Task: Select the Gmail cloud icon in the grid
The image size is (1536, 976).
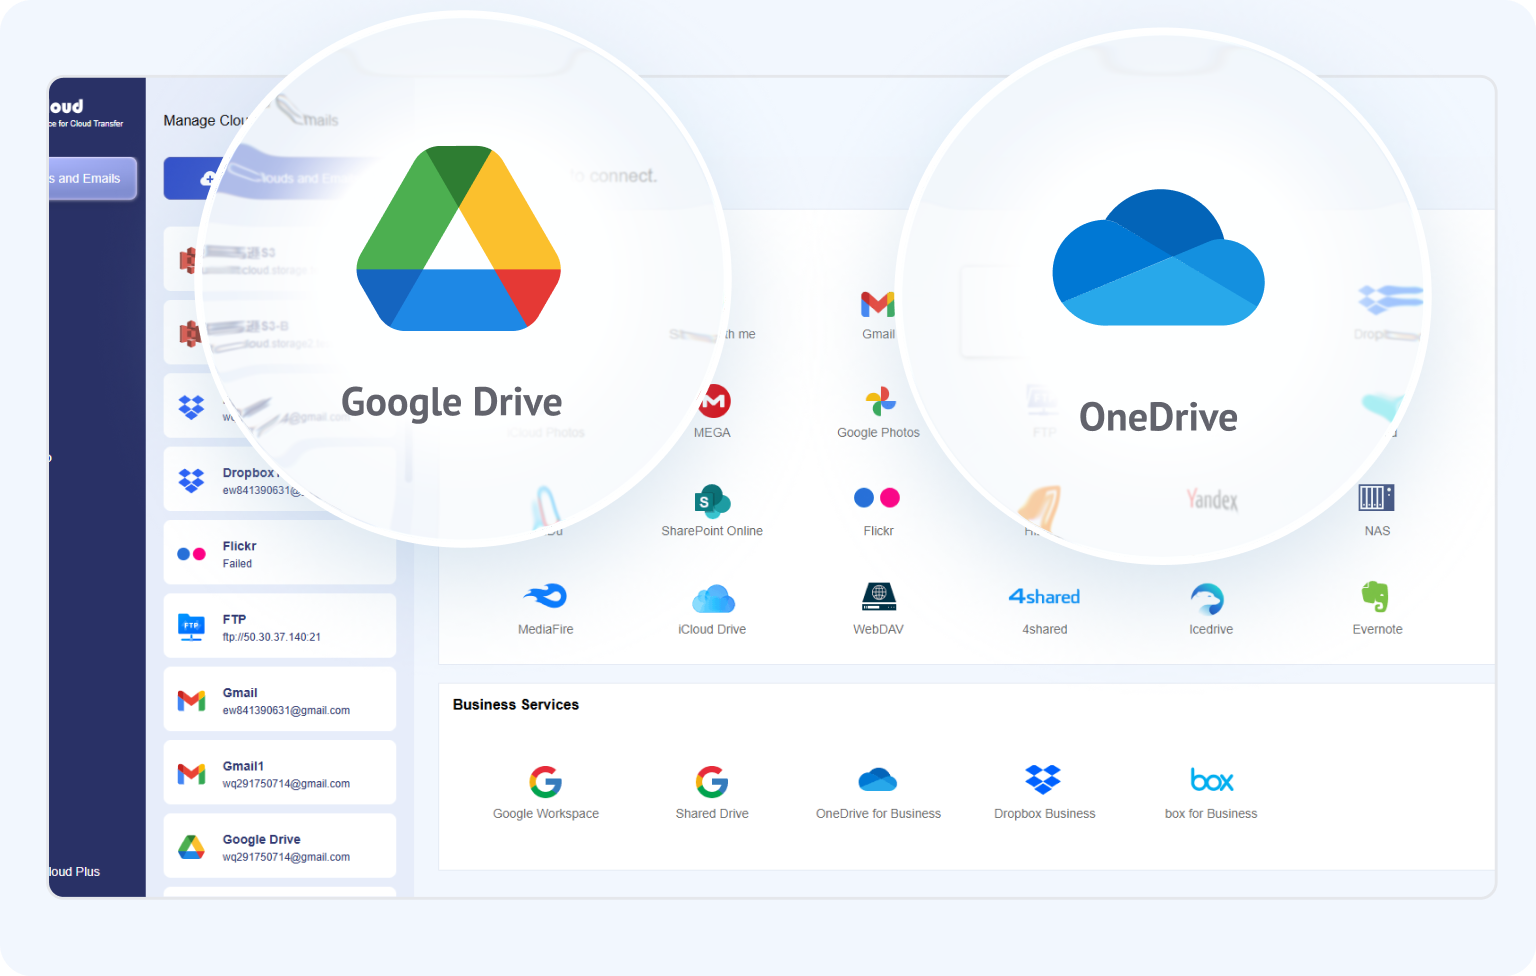Action: point(878,304)
